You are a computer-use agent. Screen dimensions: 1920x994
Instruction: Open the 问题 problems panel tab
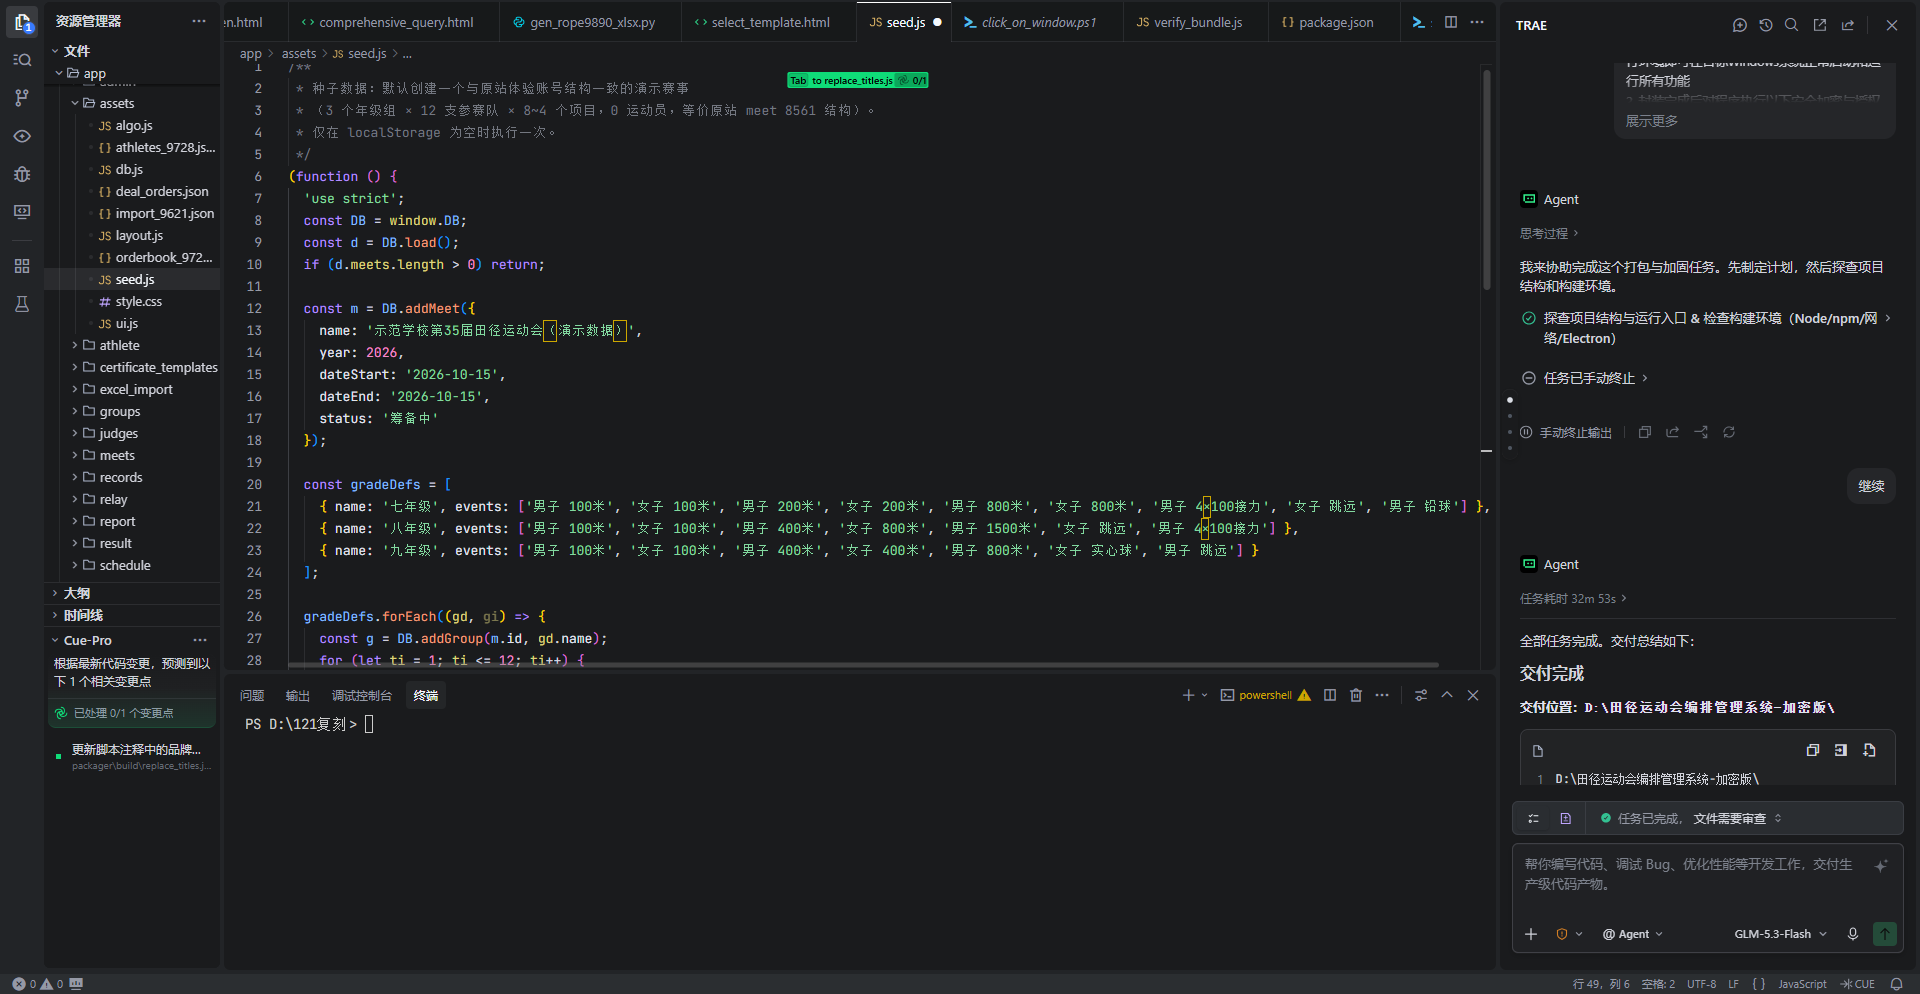click(252, 695)
